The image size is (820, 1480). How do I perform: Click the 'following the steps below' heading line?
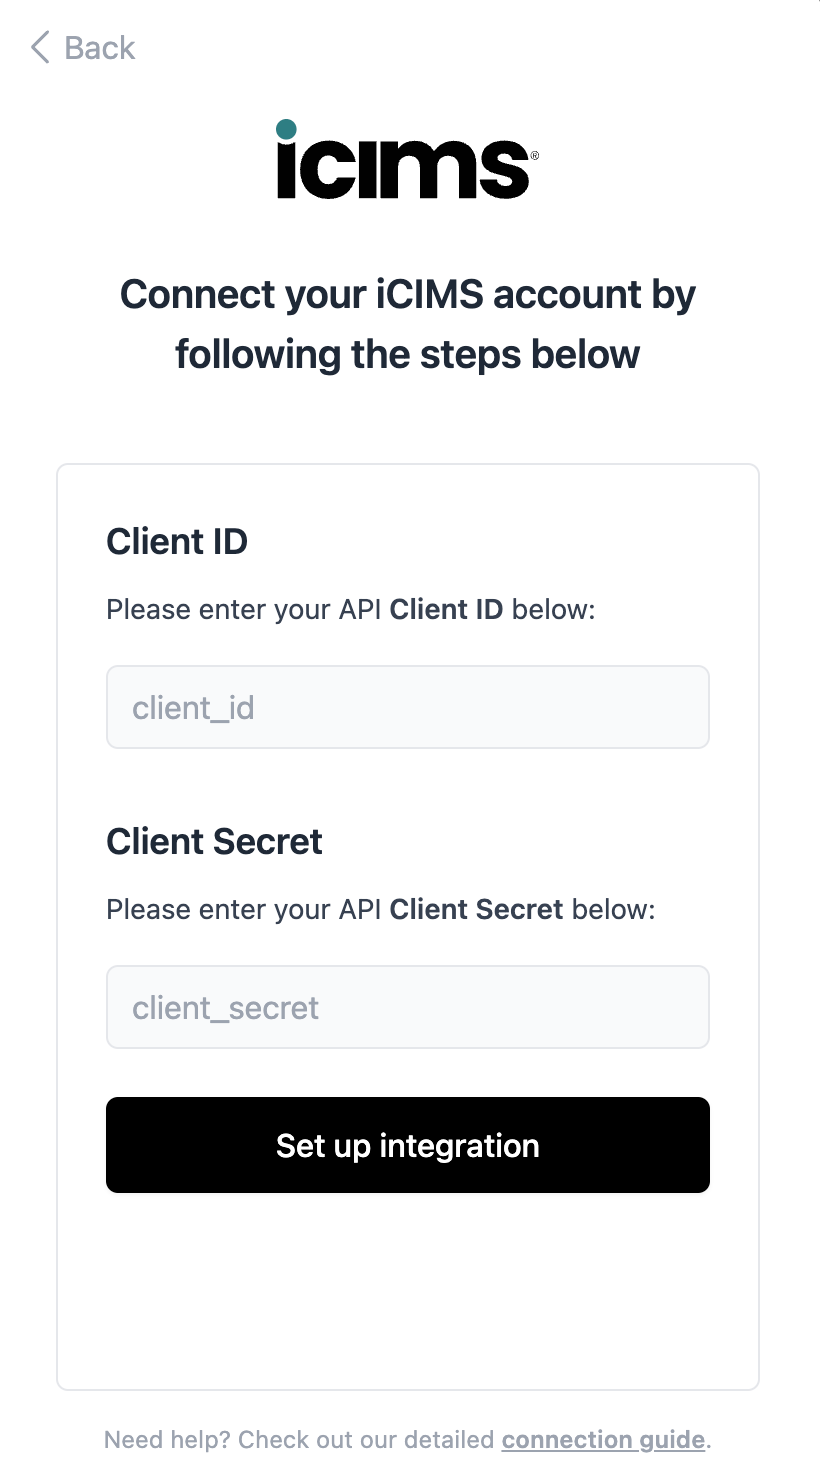408,354
